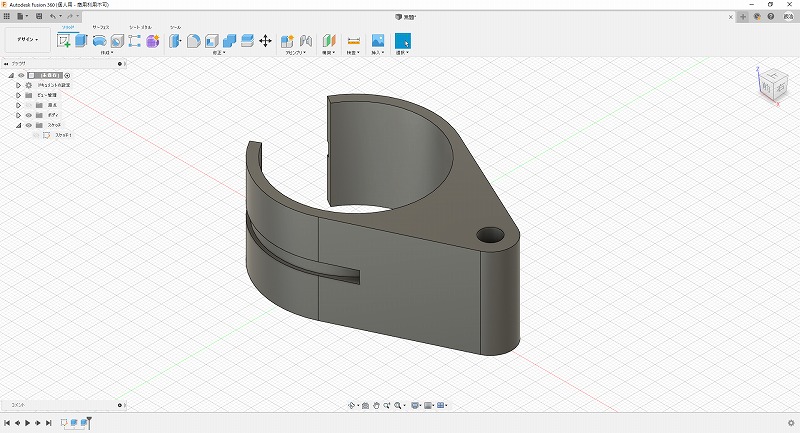Click the Extrude tool icon
The width and height of the screenshot is (800, 433).
(82, 41)
